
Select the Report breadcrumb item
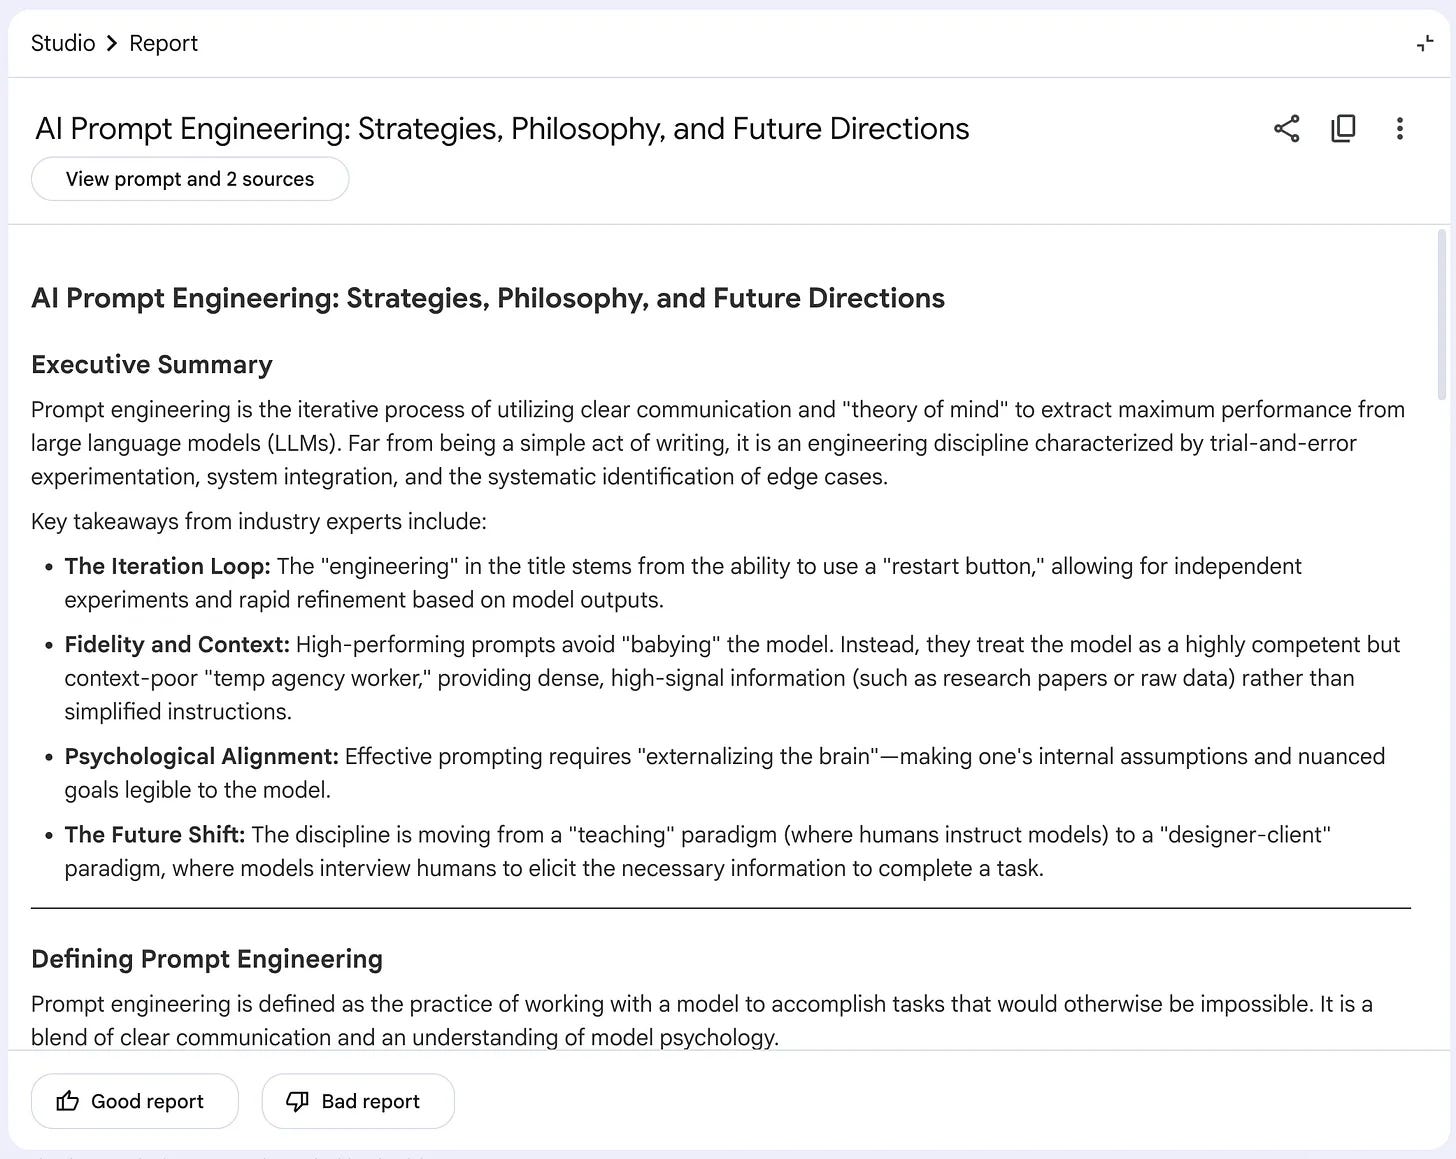pos(163,43)
